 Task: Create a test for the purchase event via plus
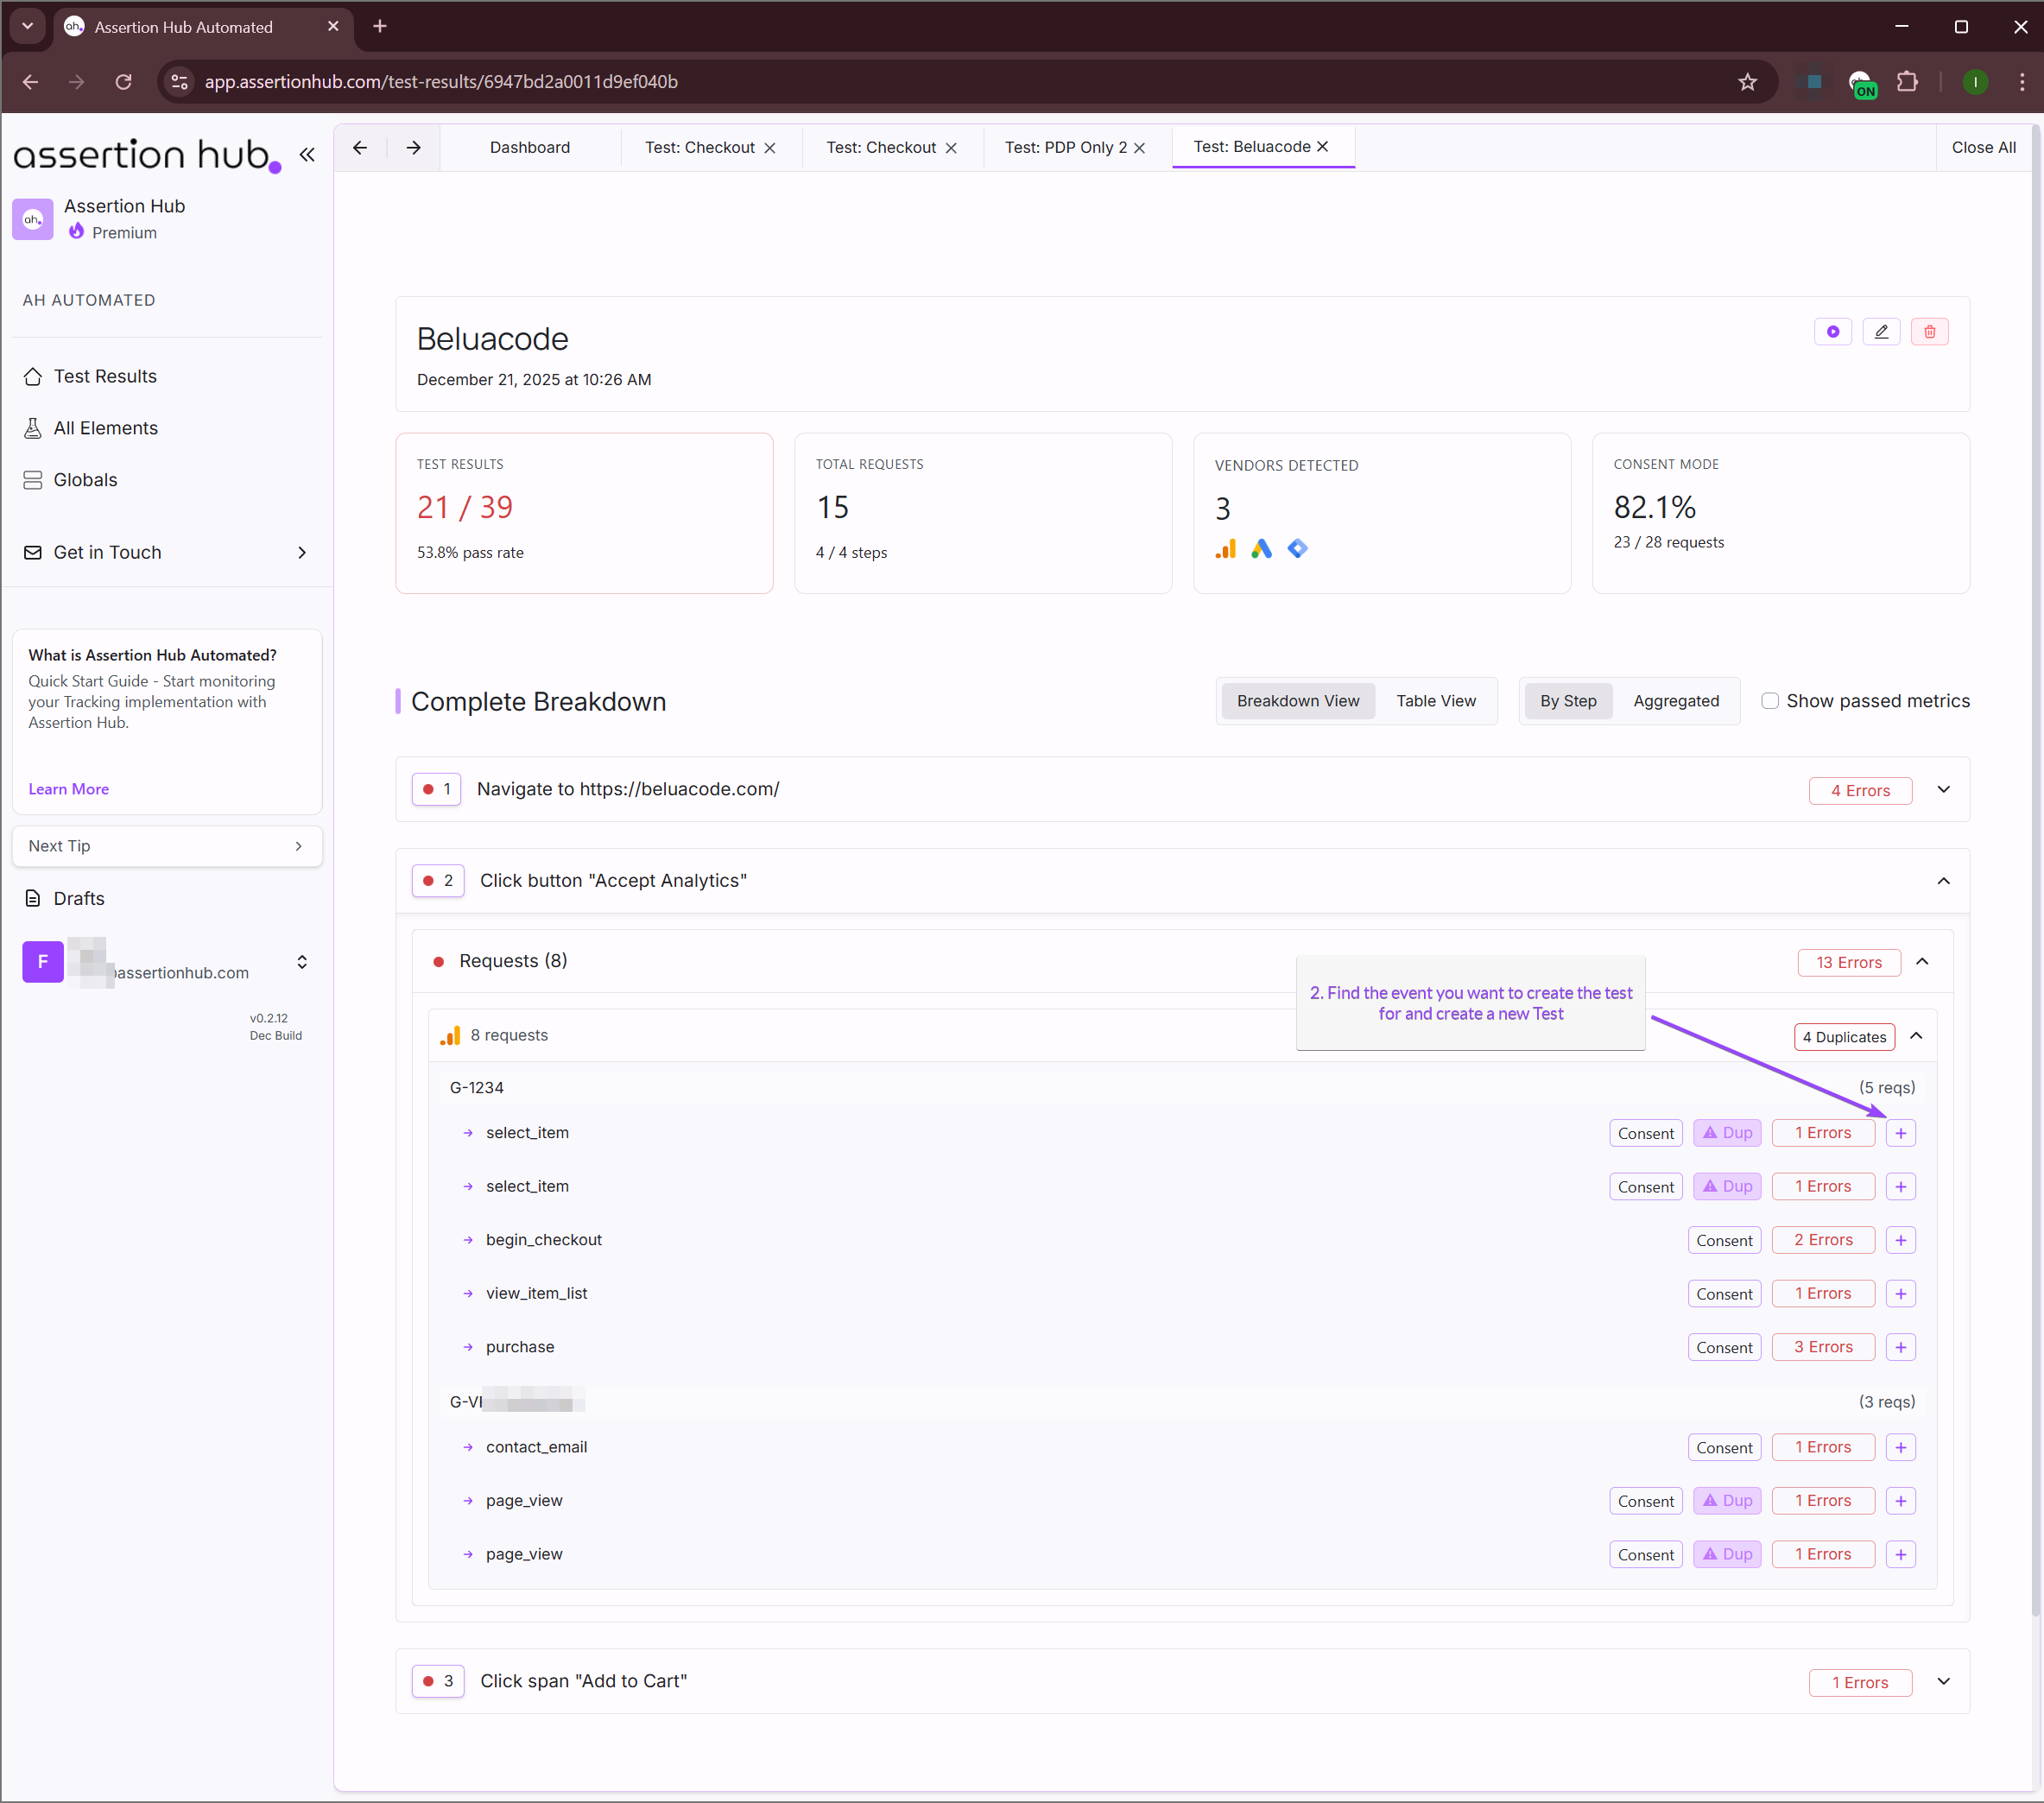point(1901,1347)
